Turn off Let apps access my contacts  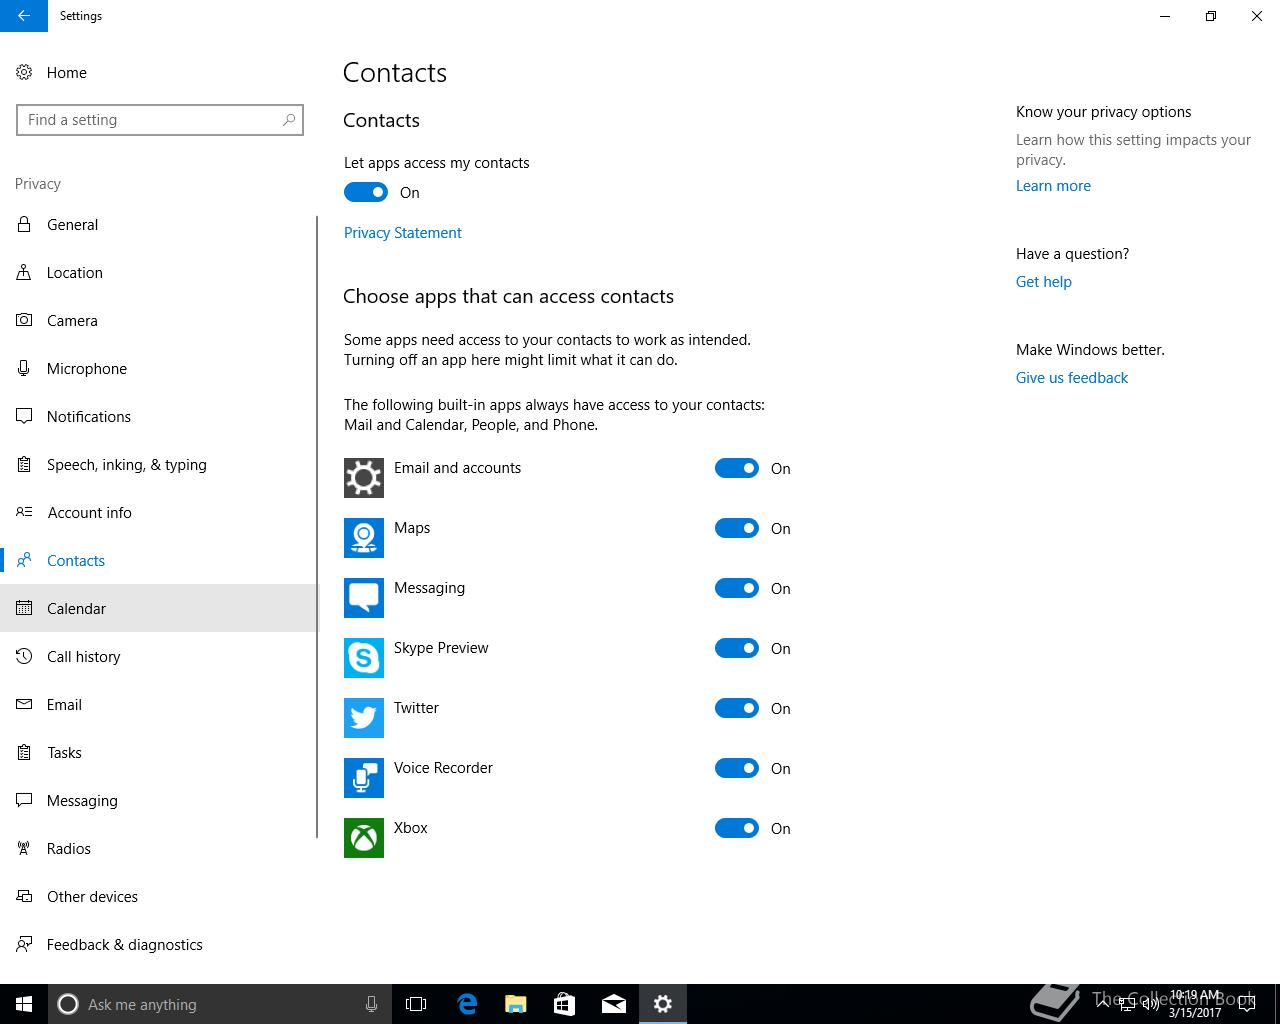point(366,192)
